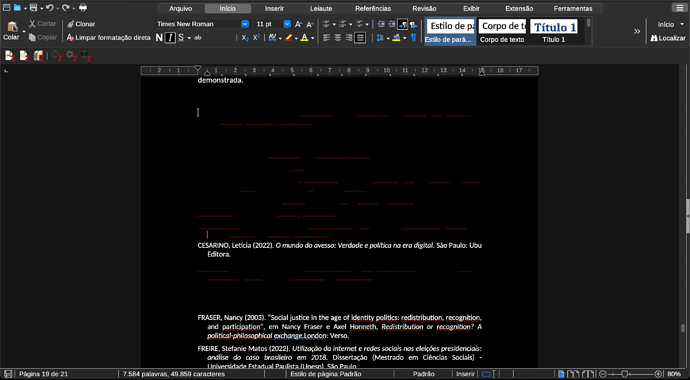Click decrease indent icon
The image size is (690, 380).
[x=392, y=24]
